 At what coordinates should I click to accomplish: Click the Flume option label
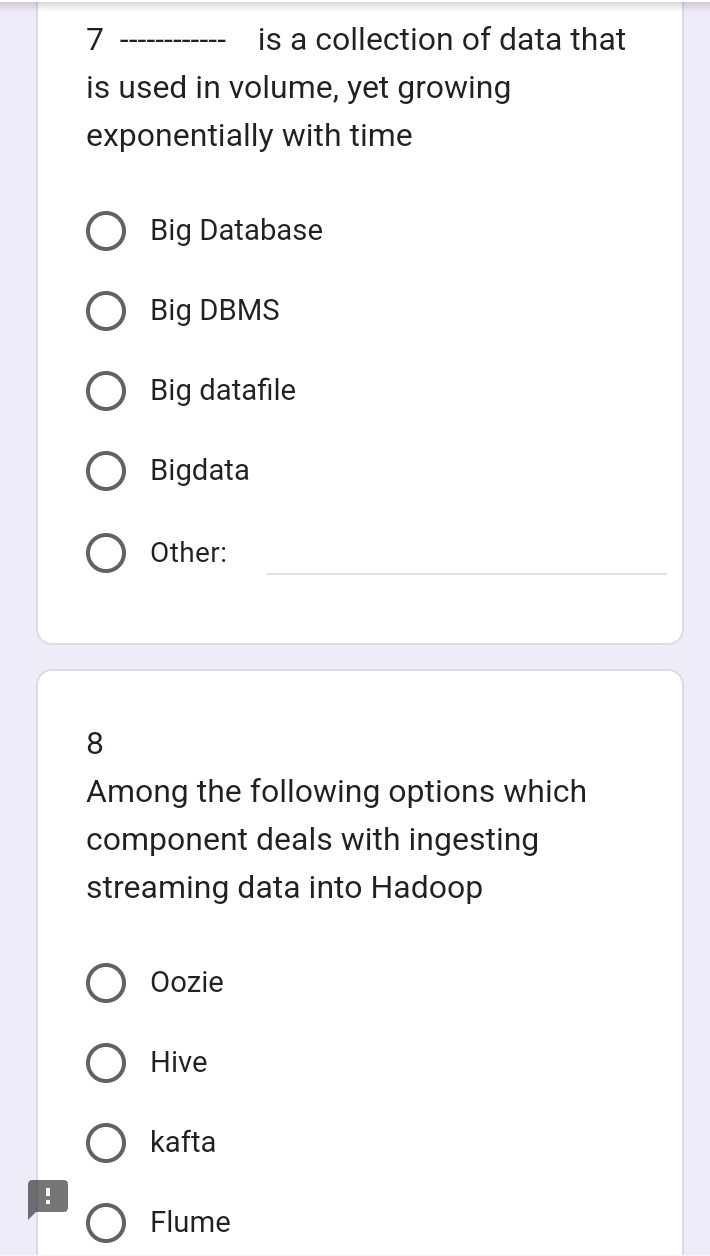tap(191, 1222)
